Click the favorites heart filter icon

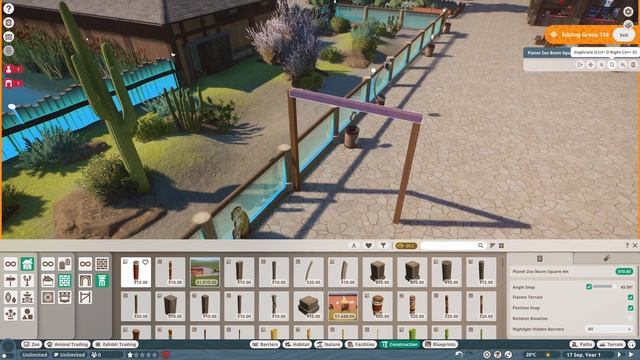coord(369,245)
